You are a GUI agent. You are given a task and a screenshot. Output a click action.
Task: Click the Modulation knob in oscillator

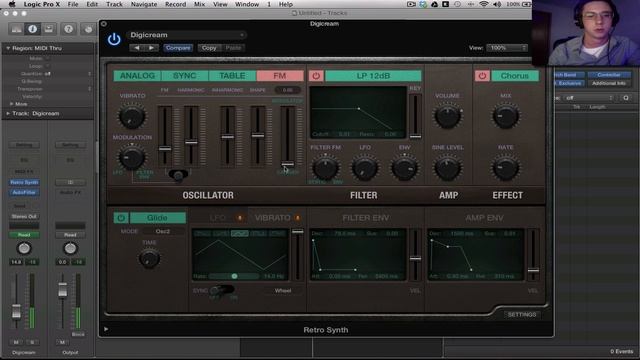pos(132,157)
